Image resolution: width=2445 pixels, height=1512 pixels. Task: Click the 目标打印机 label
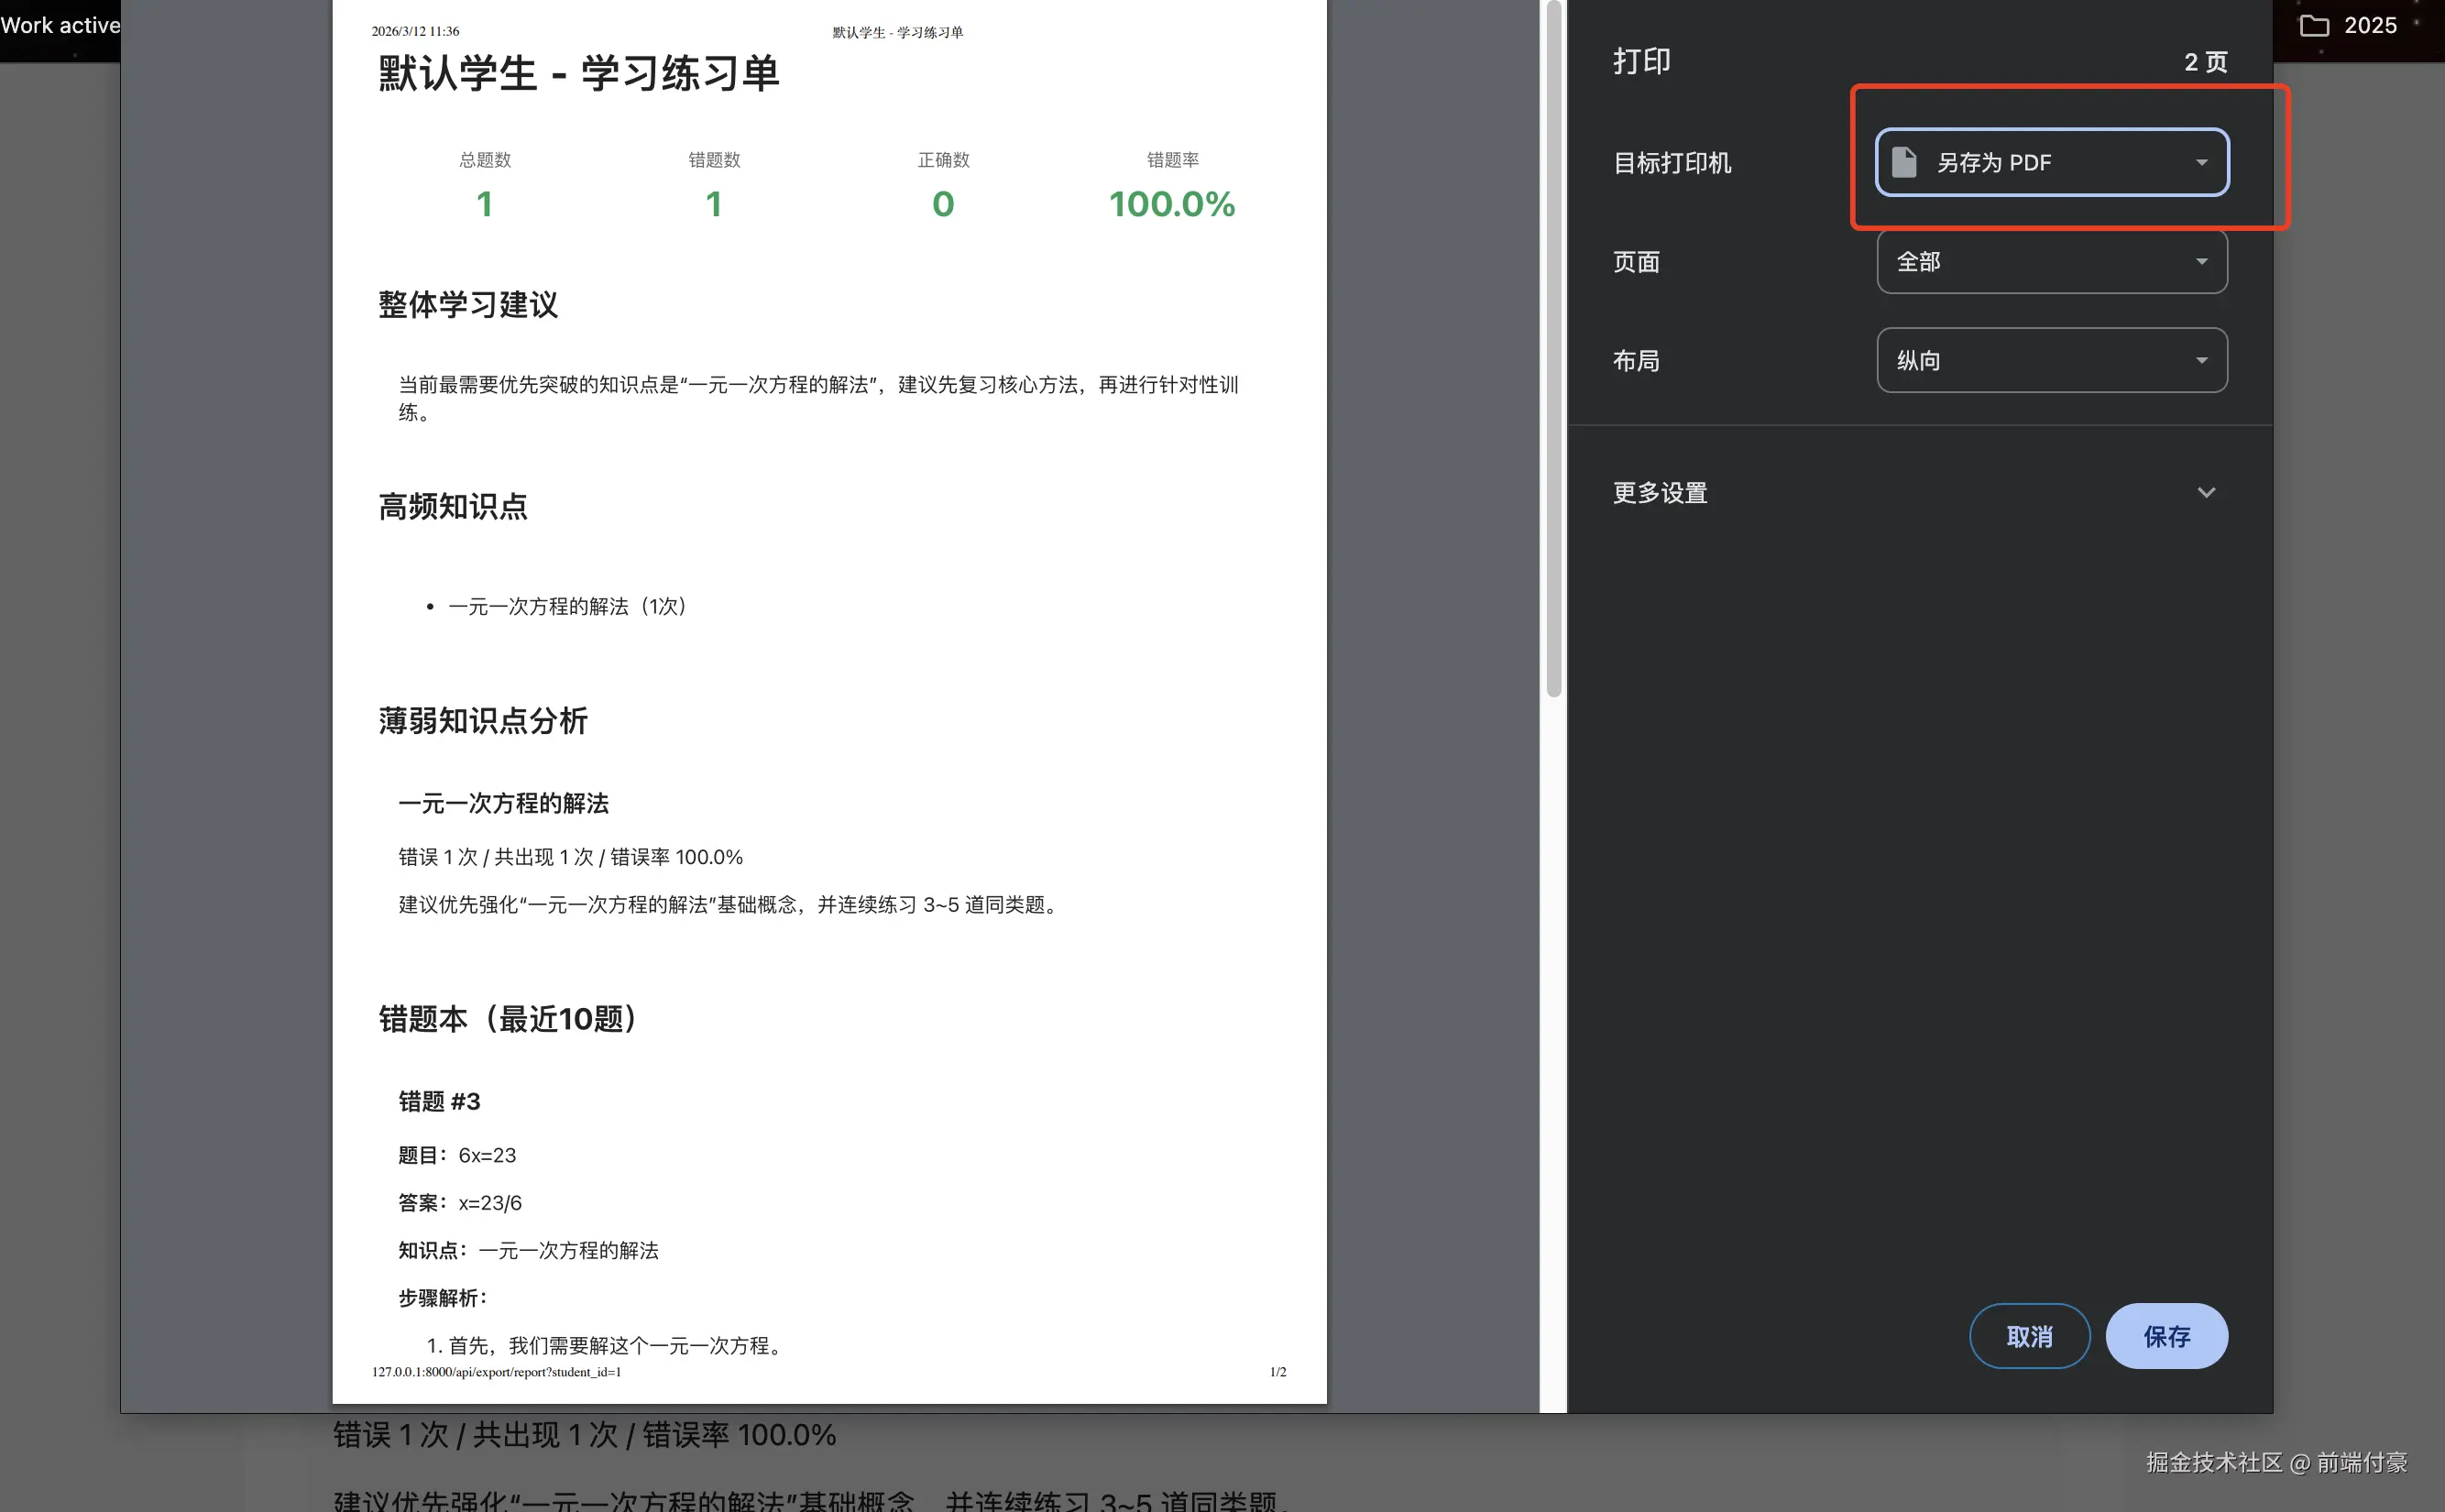tap(1672, 162)
